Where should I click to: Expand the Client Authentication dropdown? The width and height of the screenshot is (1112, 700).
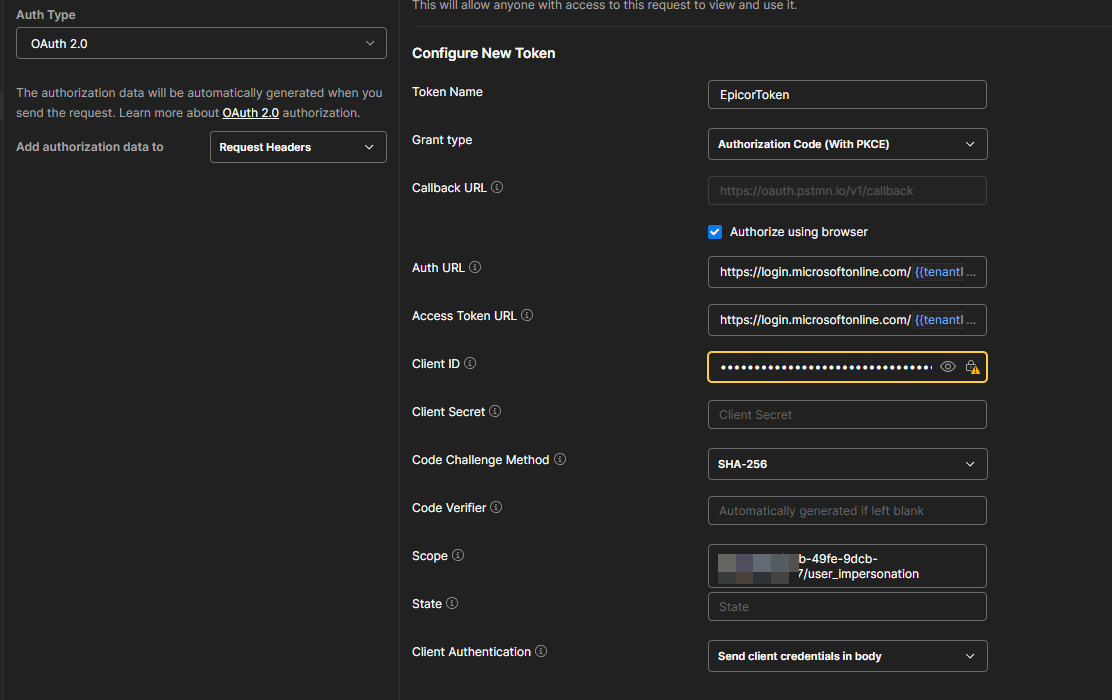pos(847,656)
